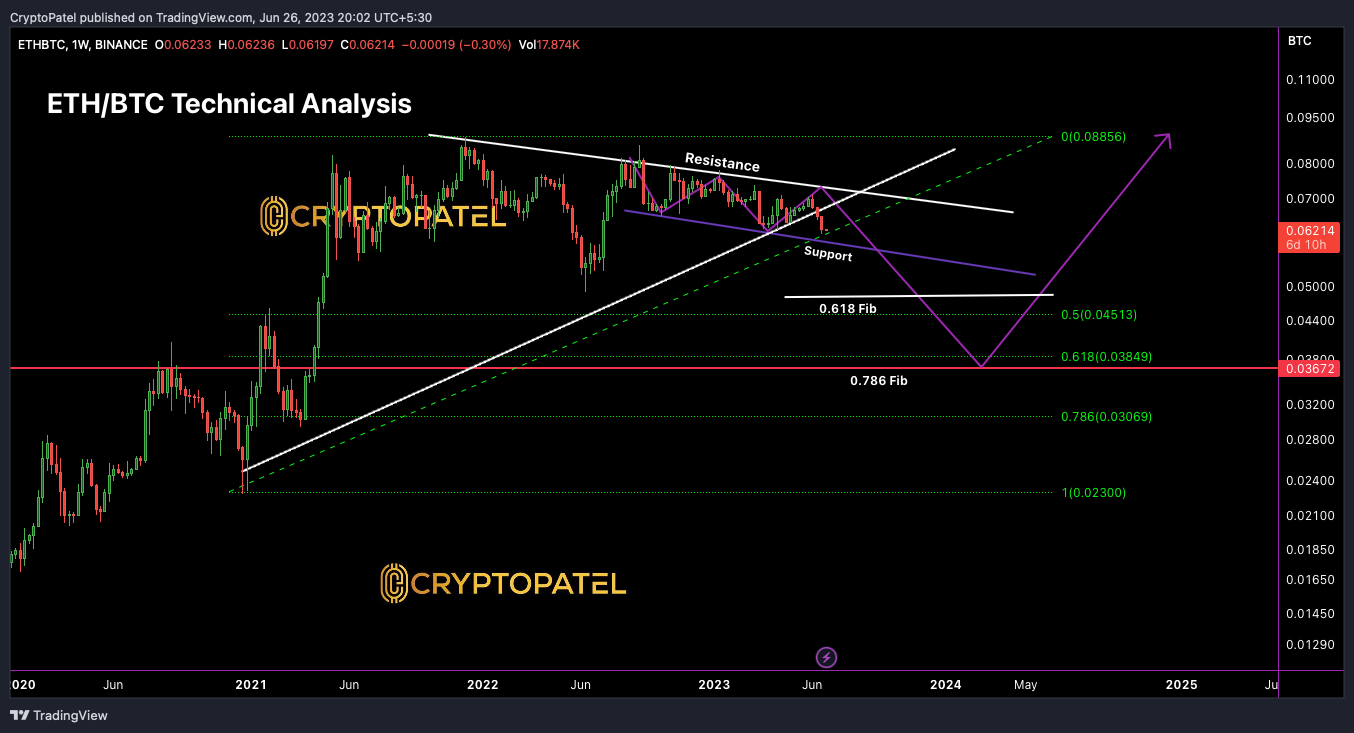
Task: Click the 2022 label on time axis
Action: click(482, 685)
